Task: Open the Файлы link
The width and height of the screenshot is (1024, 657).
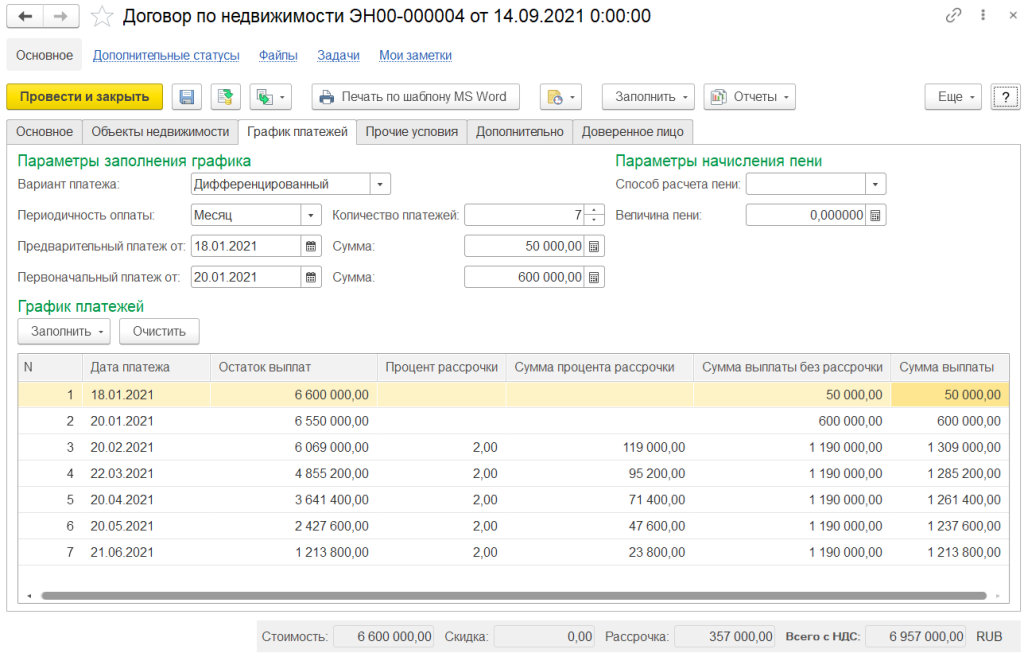Action: point(277,56)
